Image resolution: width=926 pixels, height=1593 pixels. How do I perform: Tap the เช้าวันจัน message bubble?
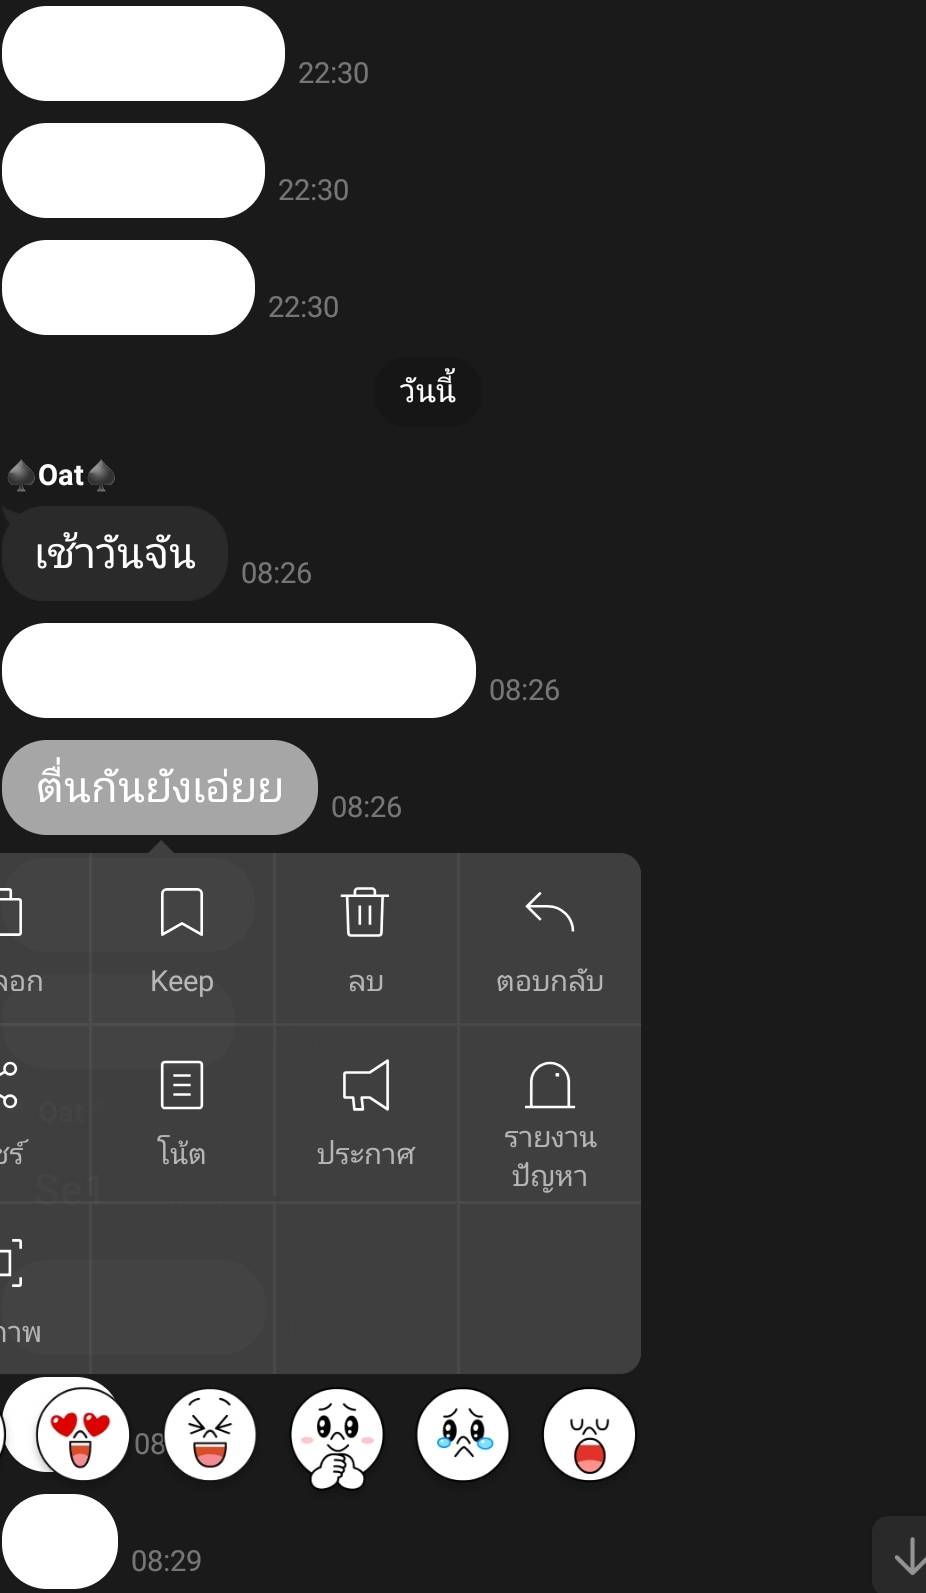click(x=115, y=553)
